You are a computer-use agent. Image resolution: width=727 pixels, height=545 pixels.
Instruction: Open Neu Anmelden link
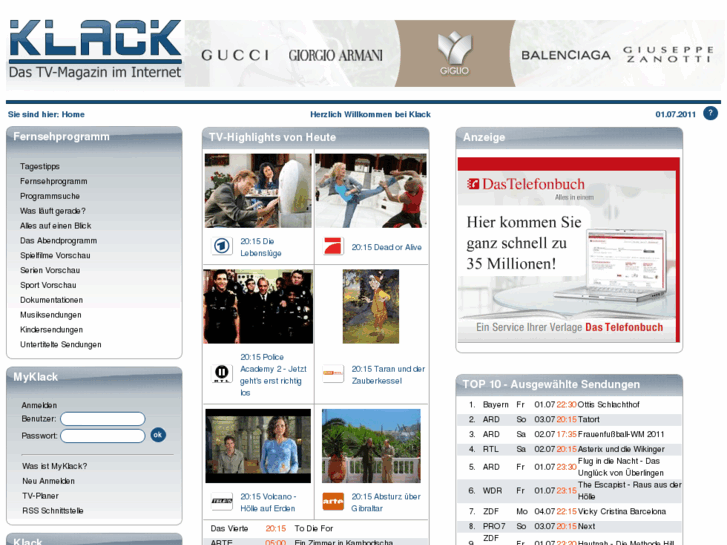[x=48, y=481]
